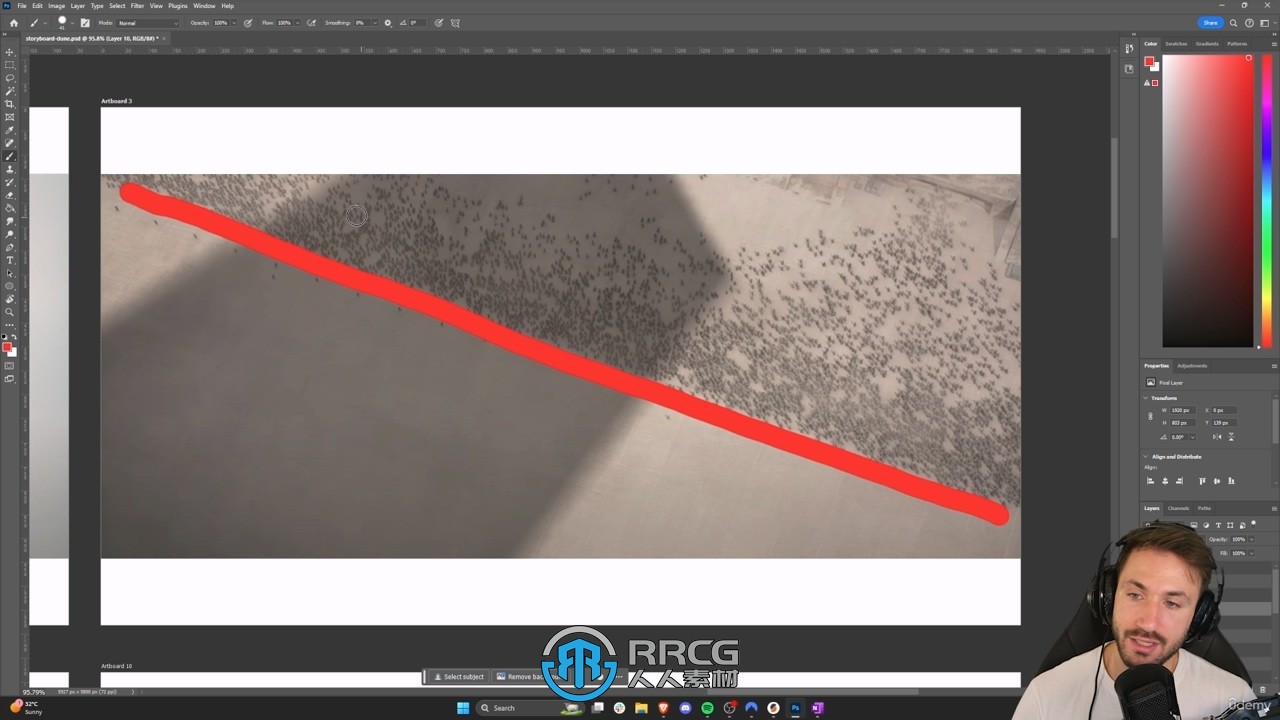Swap foreground and background colors

(x=14, y=337)
